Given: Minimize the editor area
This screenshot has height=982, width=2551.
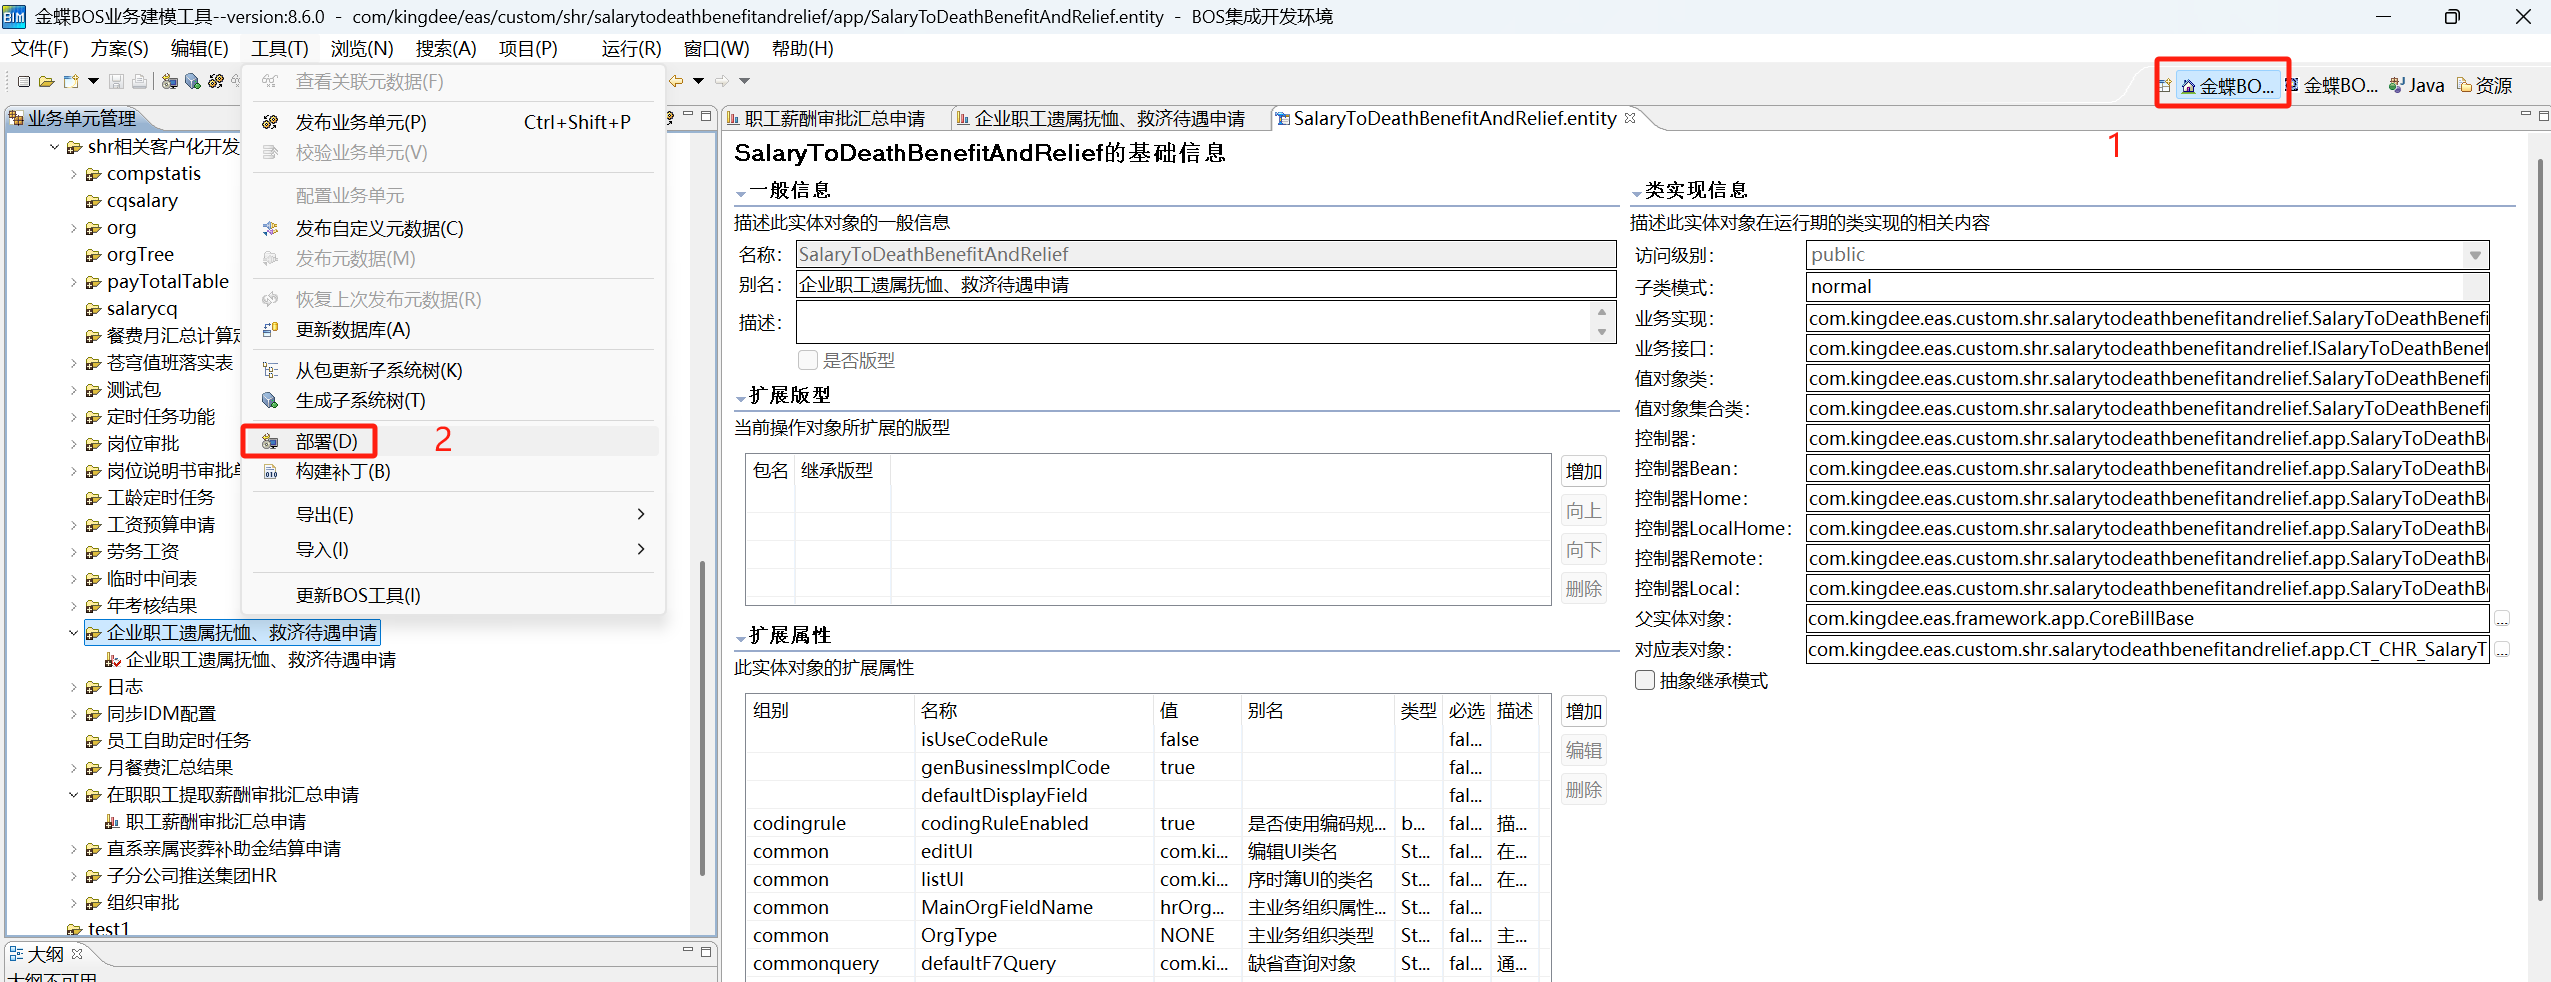Looking at the screenshot, I should point(2526,115).
